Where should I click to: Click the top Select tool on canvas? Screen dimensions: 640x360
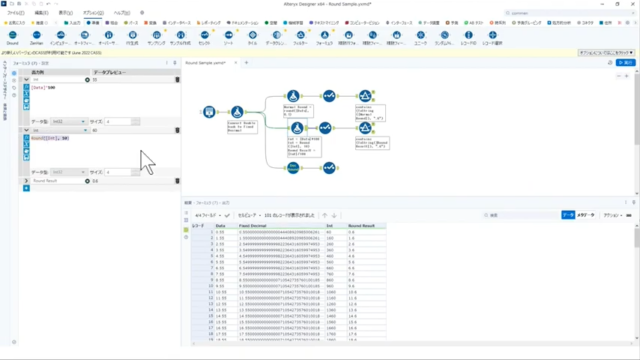pos(329,96)
